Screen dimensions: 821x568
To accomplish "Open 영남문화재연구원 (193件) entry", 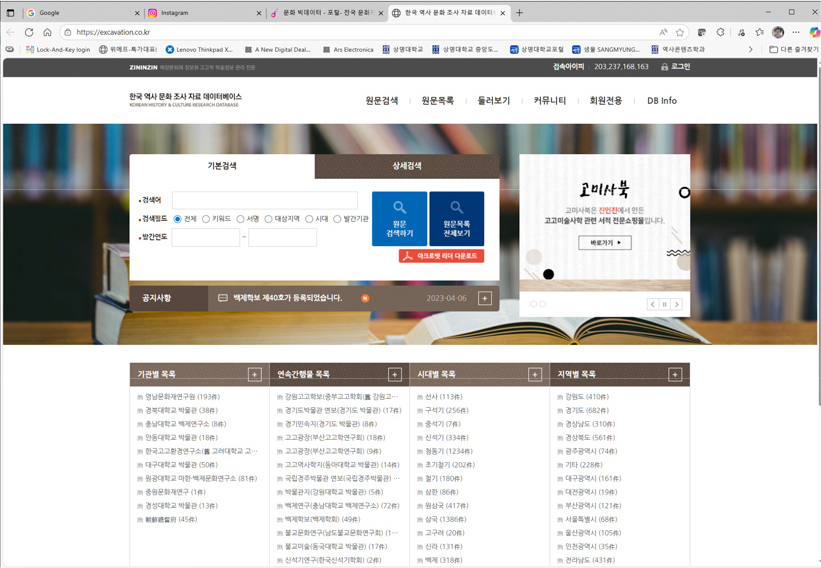I will coord(182,397).
